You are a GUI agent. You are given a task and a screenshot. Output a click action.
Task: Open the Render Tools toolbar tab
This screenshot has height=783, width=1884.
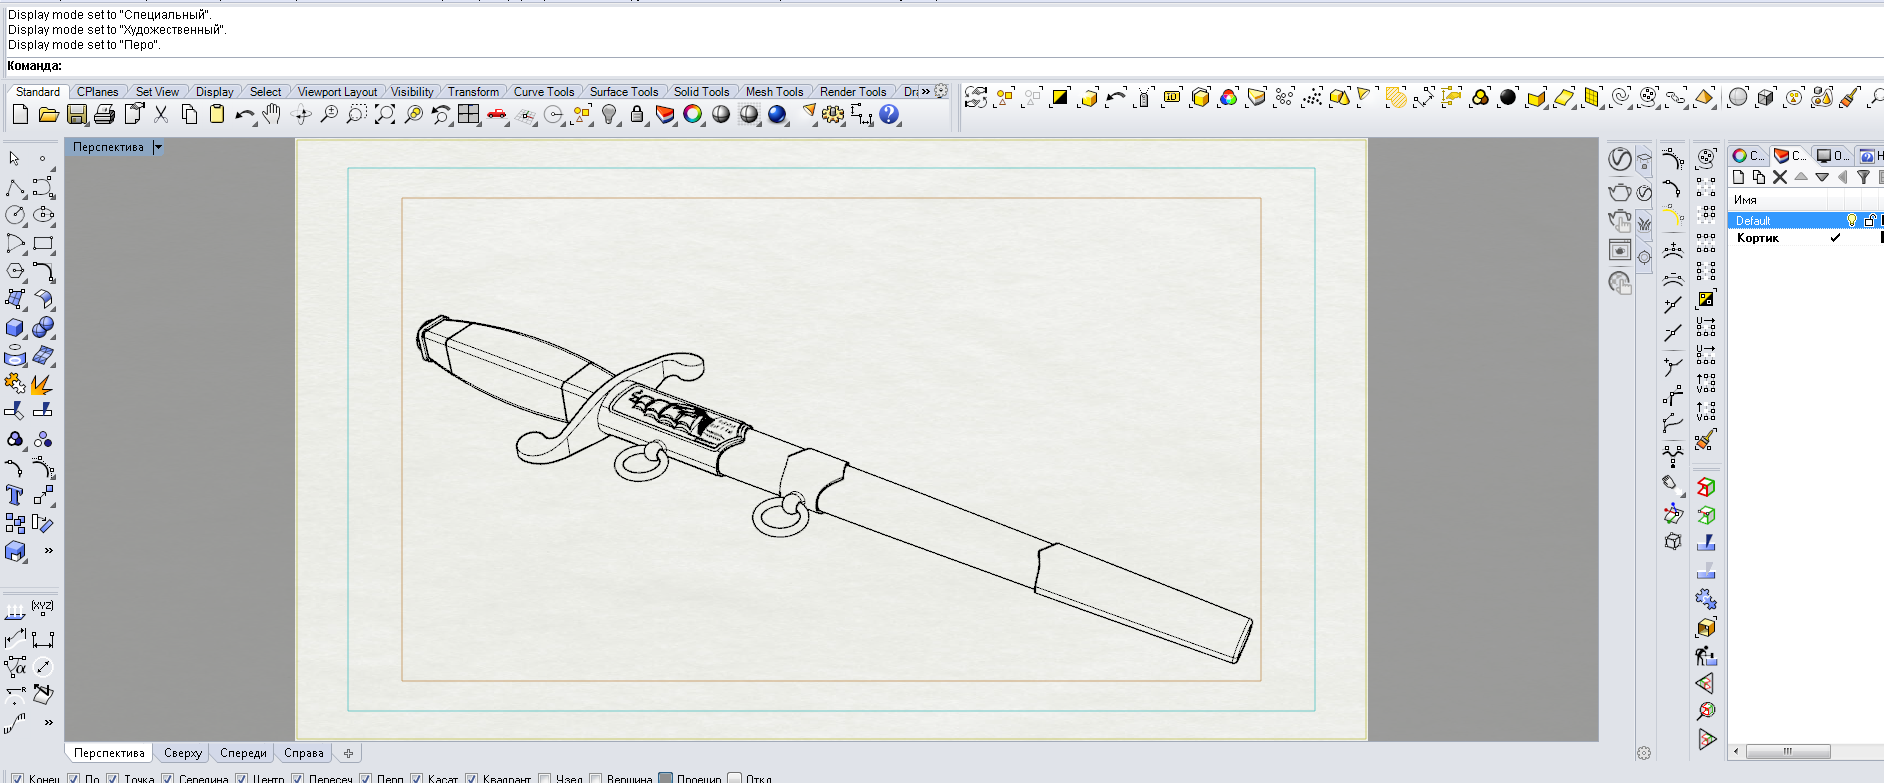pyautogui.click(x=853, y=91)
